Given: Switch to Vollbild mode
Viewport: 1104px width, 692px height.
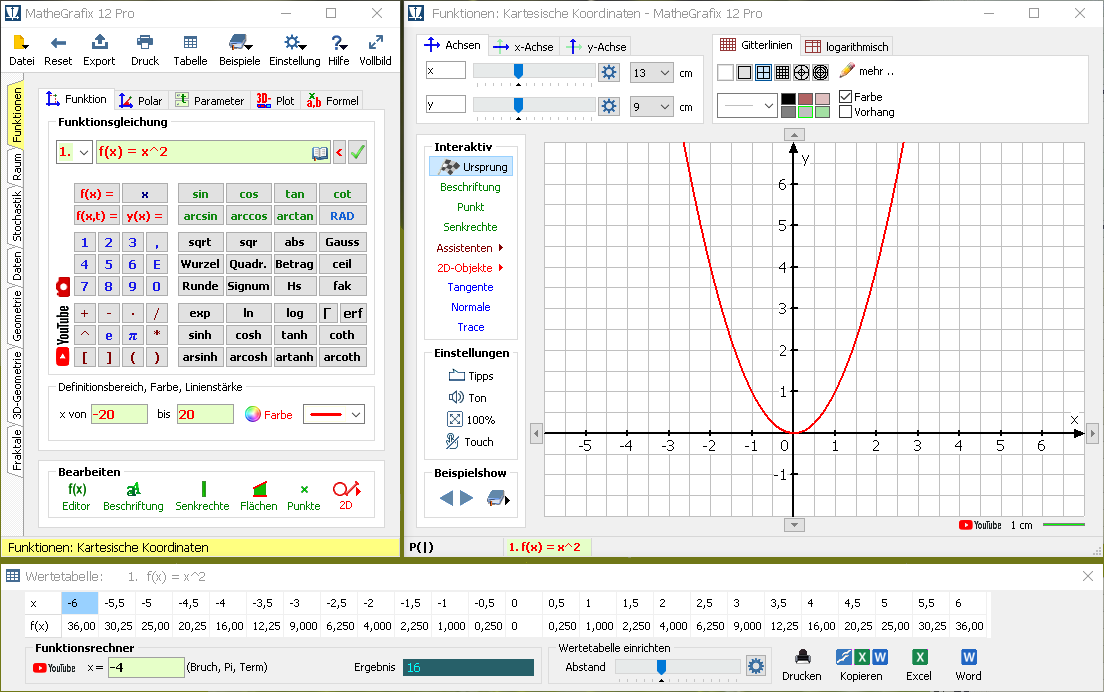Looking at the screenshot, I should (x=375, y=50).
